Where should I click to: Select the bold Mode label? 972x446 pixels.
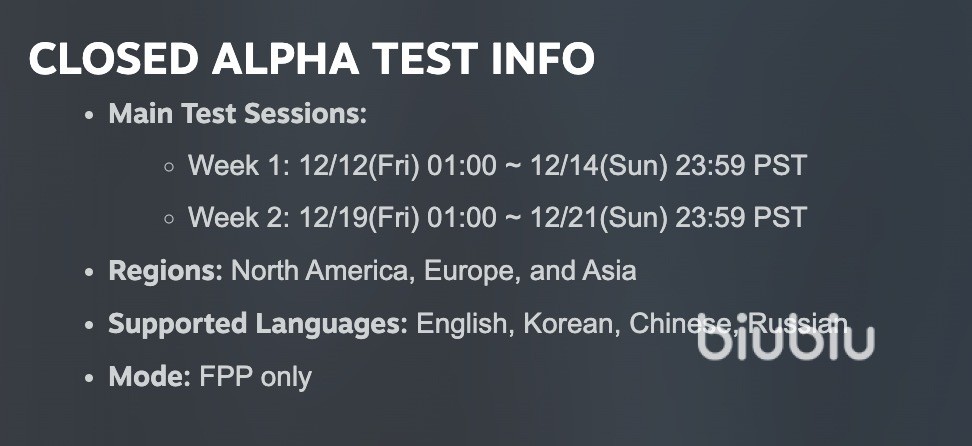(150, 377)
